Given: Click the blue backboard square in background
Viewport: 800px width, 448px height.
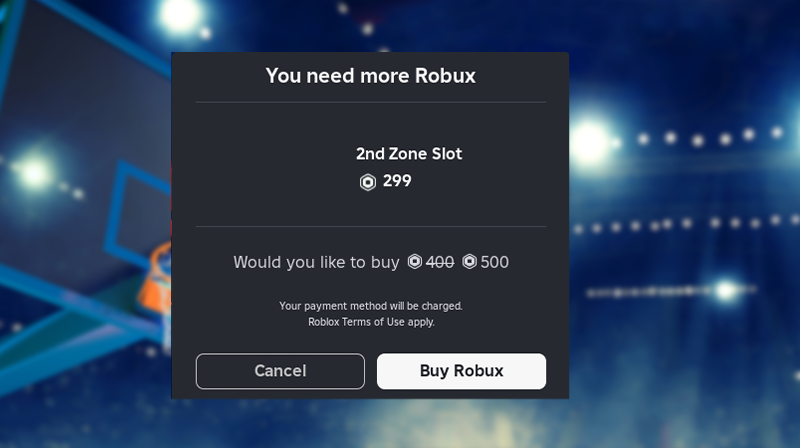Looking at the screenshot, I should [x=139, y=214].
